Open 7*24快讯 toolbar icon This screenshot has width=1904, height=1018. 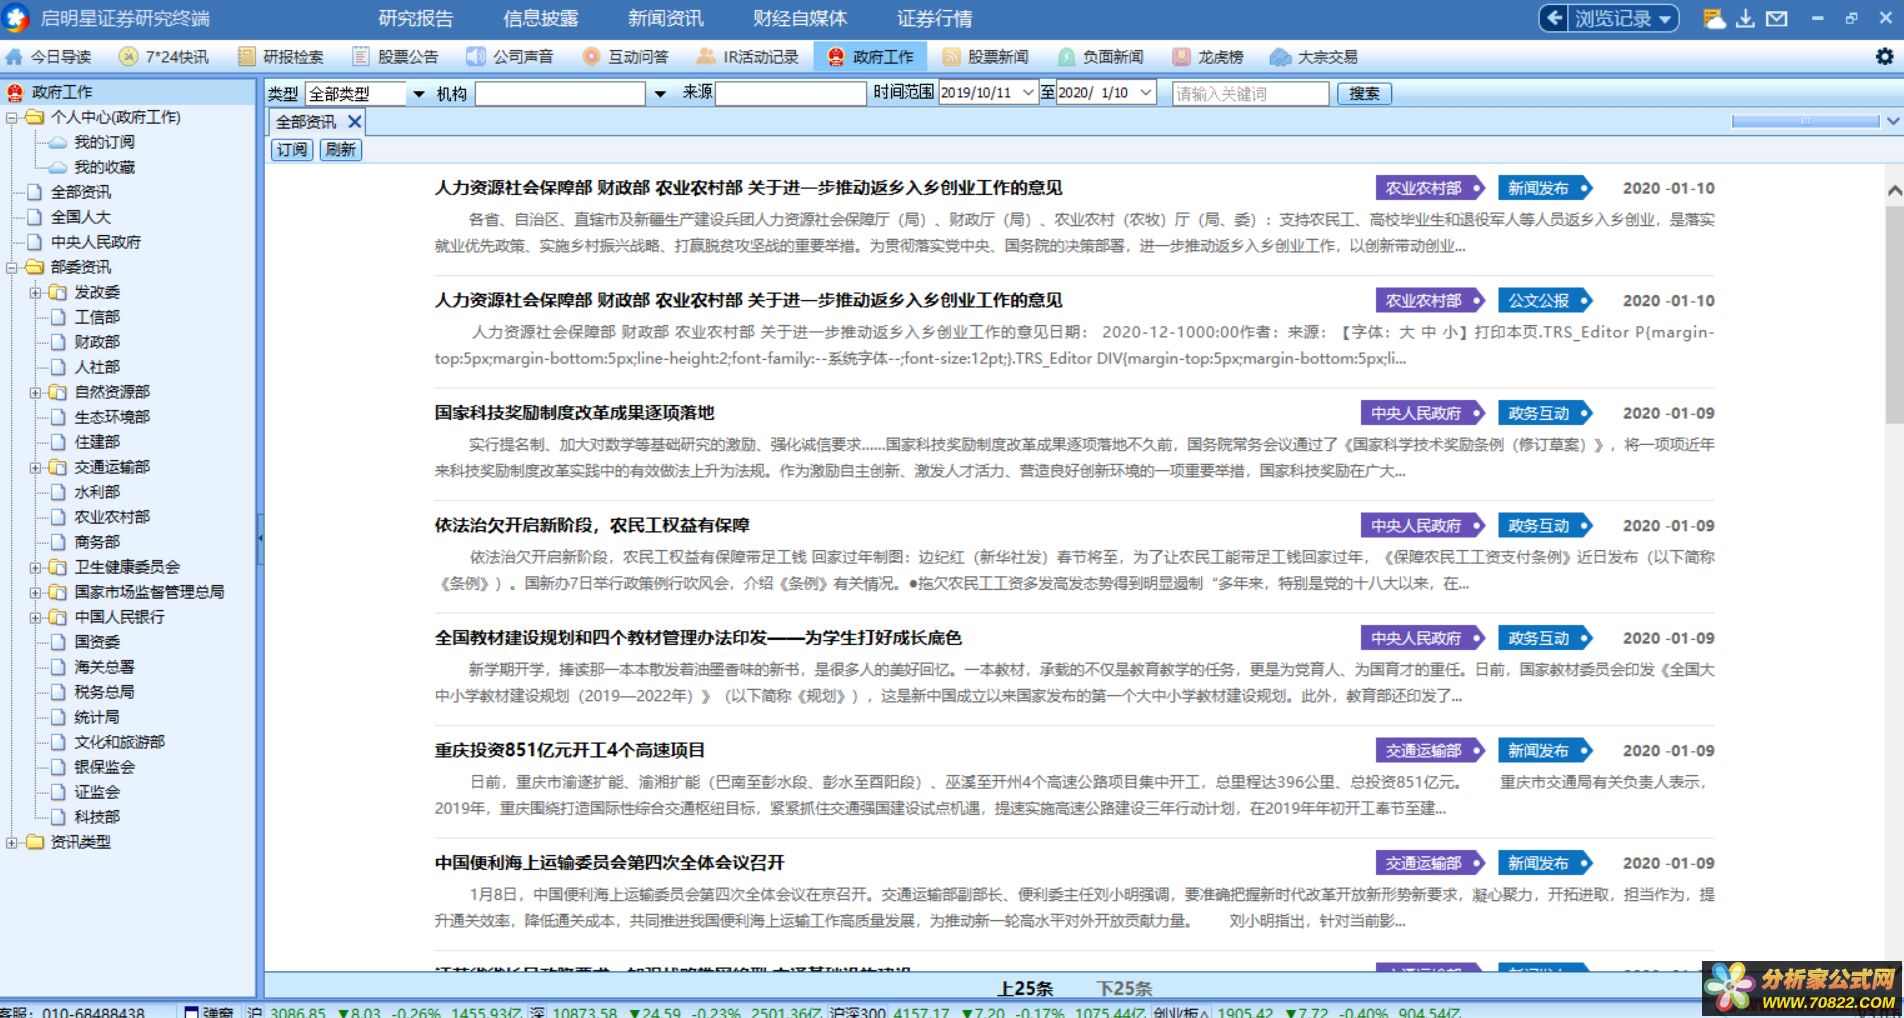[x=128, y=57]
